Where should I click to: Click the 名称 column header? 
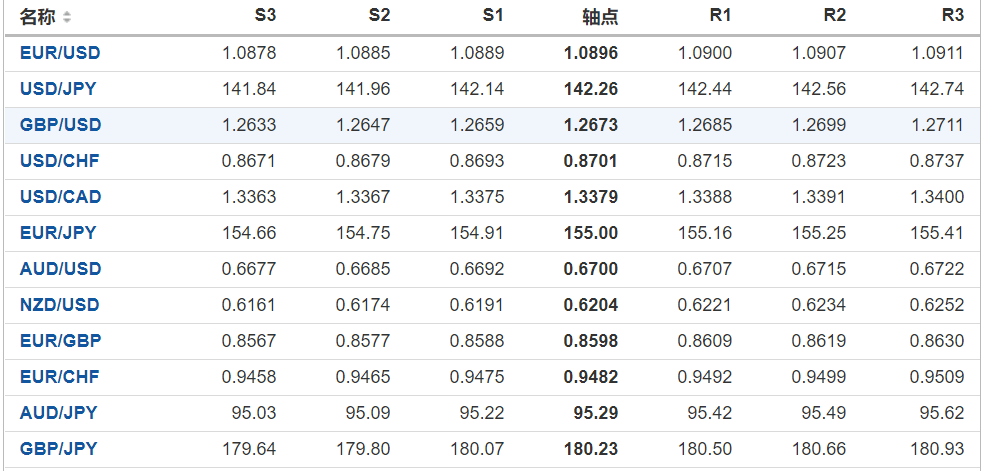click(x=38, y=17)
